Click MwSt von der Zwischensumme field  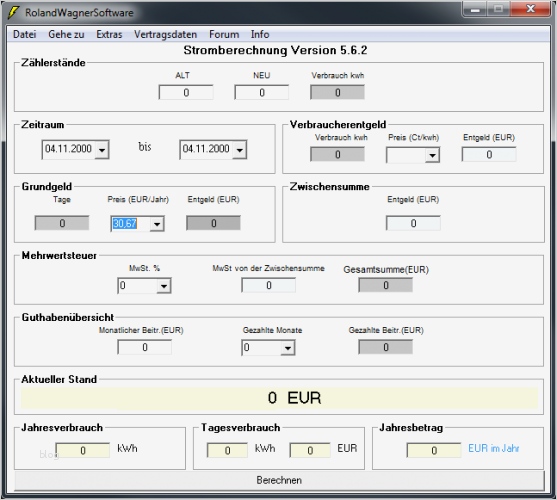pyautogui.click(x=269, y=285)
